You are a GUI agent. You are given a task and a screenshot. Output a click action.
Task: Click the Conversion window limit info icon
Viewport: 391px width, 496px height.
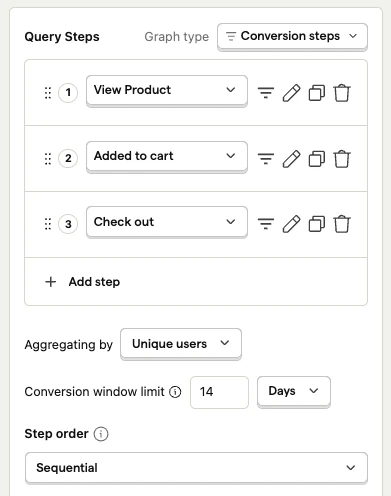pos(175,392)
